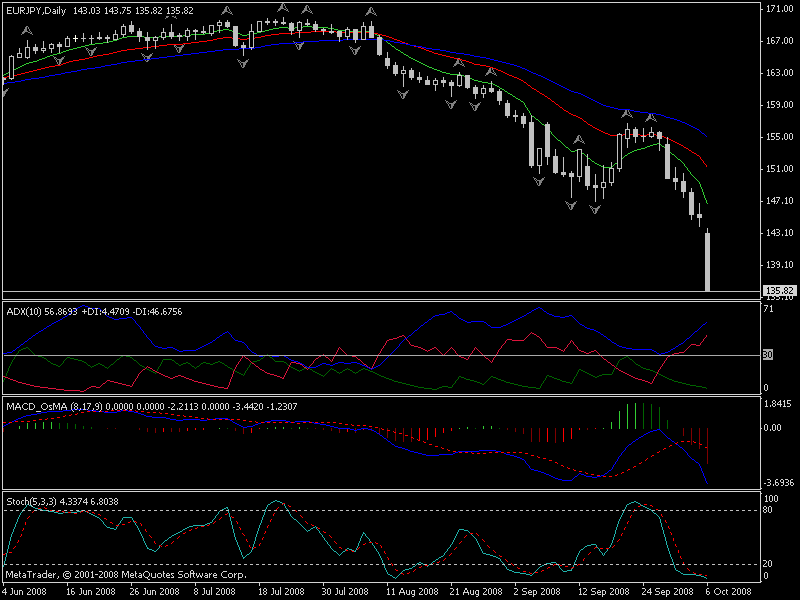This screenshot has height=600, width=800.
Task: Click the 80 level label in Stochastic panel
Action: click(x=769, y=510)
